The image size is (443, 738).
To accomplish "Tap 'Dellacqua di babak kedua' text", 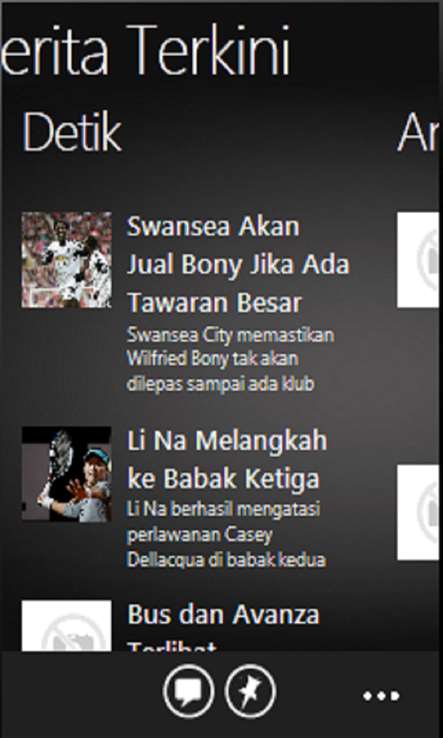I will 226,560.
